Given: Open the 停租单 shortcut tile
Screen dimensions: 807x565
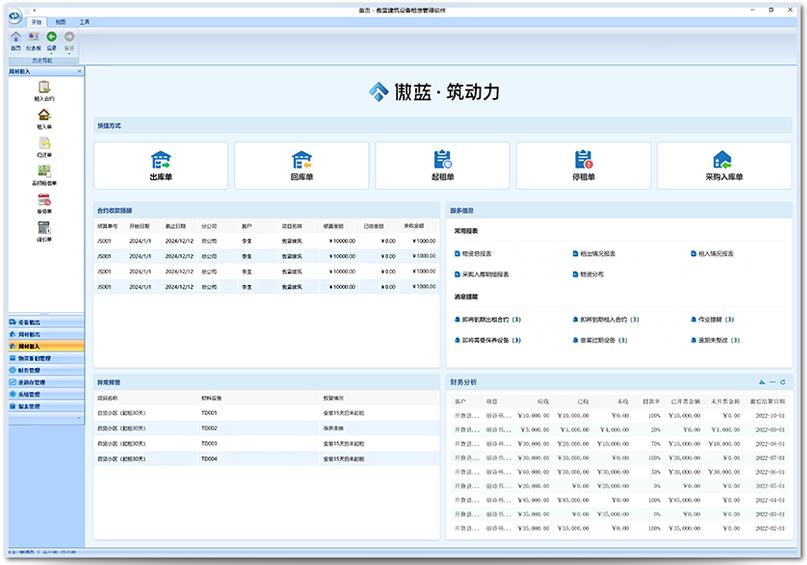Looking at the screenshot, I should [x=583, y=165].
